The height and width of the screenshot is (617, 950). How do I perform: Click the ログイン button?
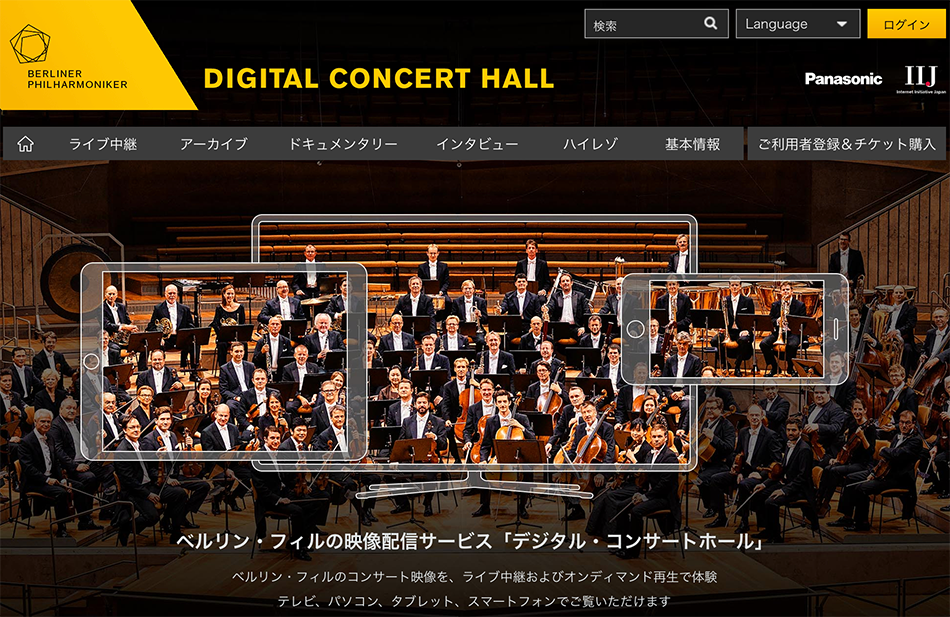(906, 24)
